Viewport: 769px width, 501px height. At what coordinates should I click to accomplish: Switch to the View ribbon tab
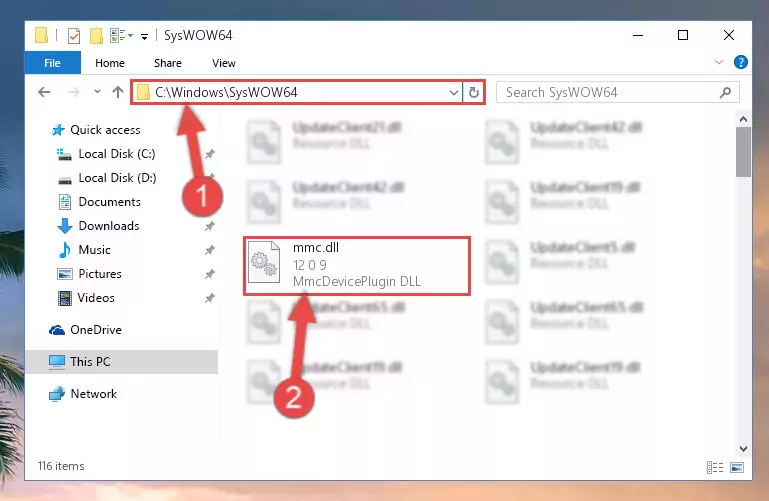pos(224,63)
